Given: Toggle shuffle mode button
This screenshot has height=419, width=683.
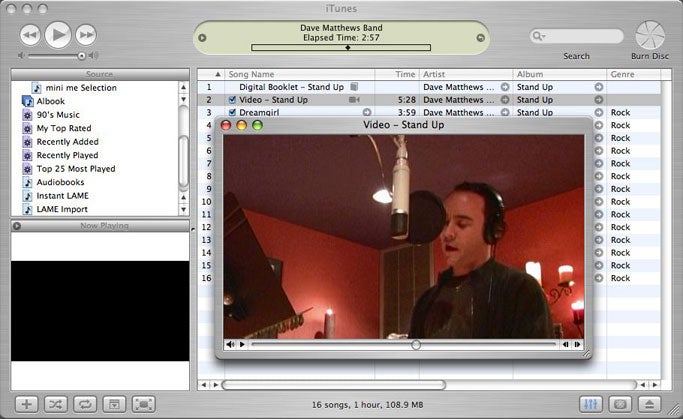Looking at the screenshot, I should point(56,404).
